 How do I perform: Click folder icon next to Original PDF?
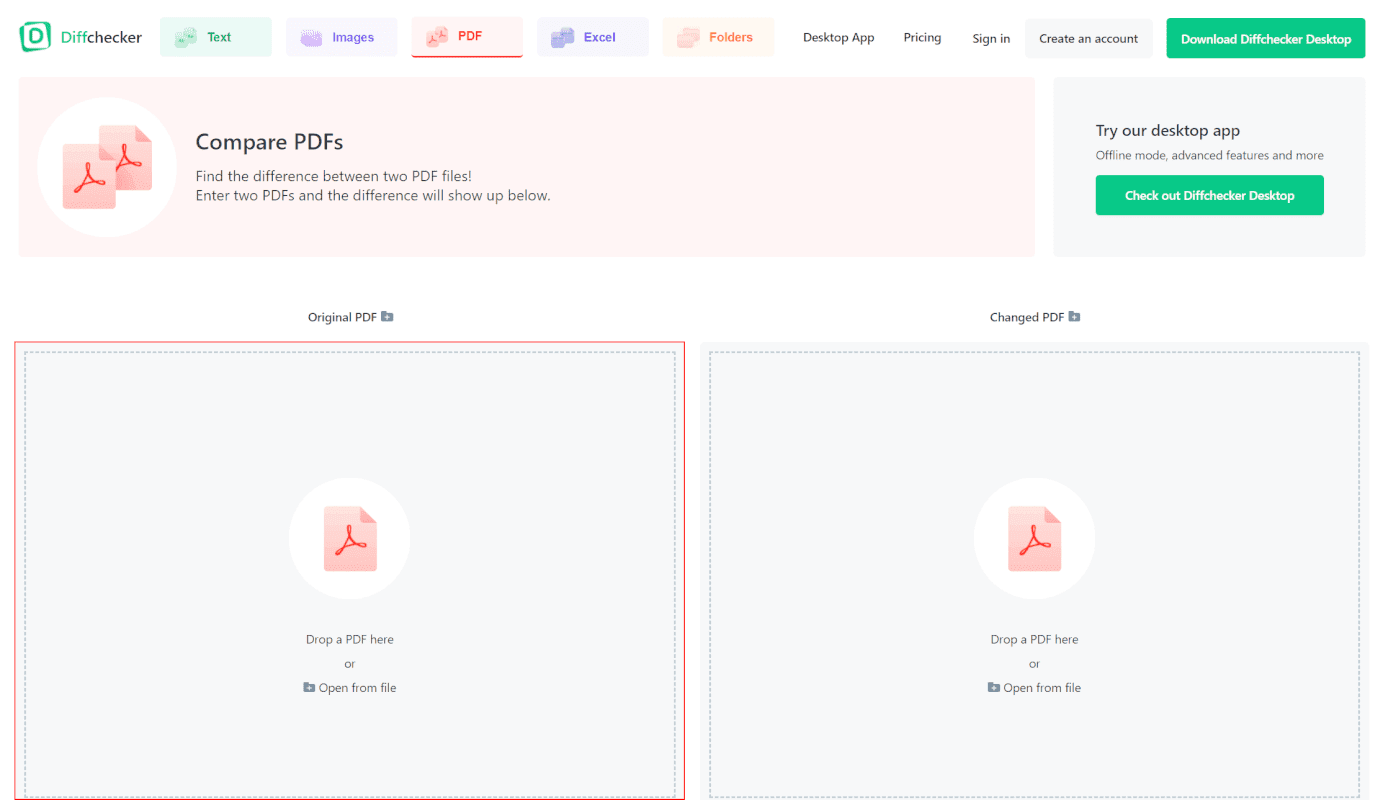click(387, 317)
